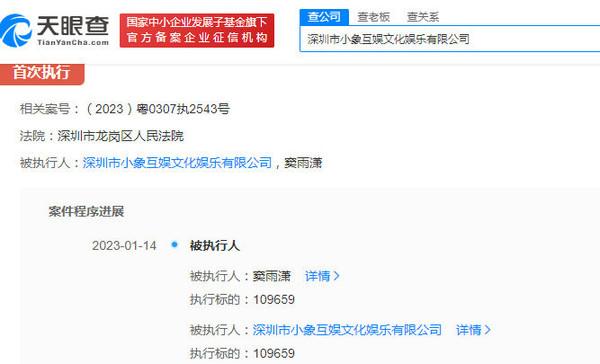The image size is (600, 364).
Task: Click the red official credit agency banner
Action: pyautogui.click(x=197, y=30)
